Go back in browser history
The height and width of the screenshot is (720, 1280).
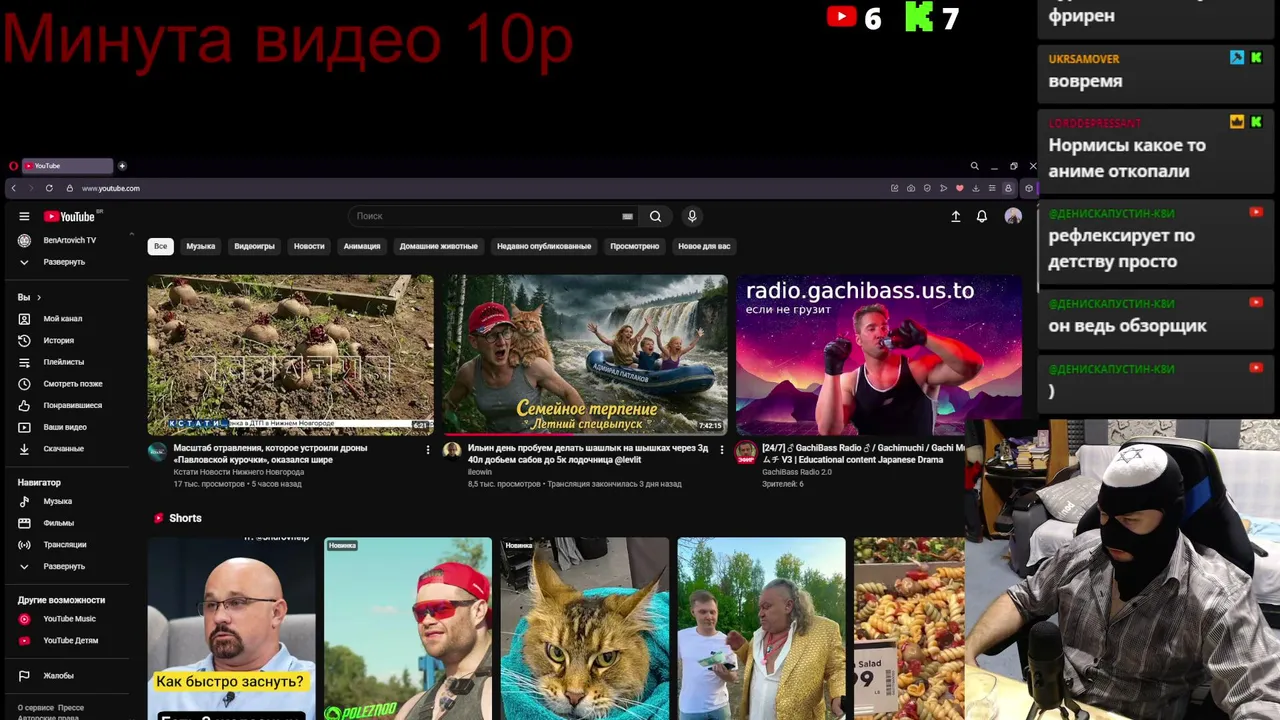coord(13,188)
